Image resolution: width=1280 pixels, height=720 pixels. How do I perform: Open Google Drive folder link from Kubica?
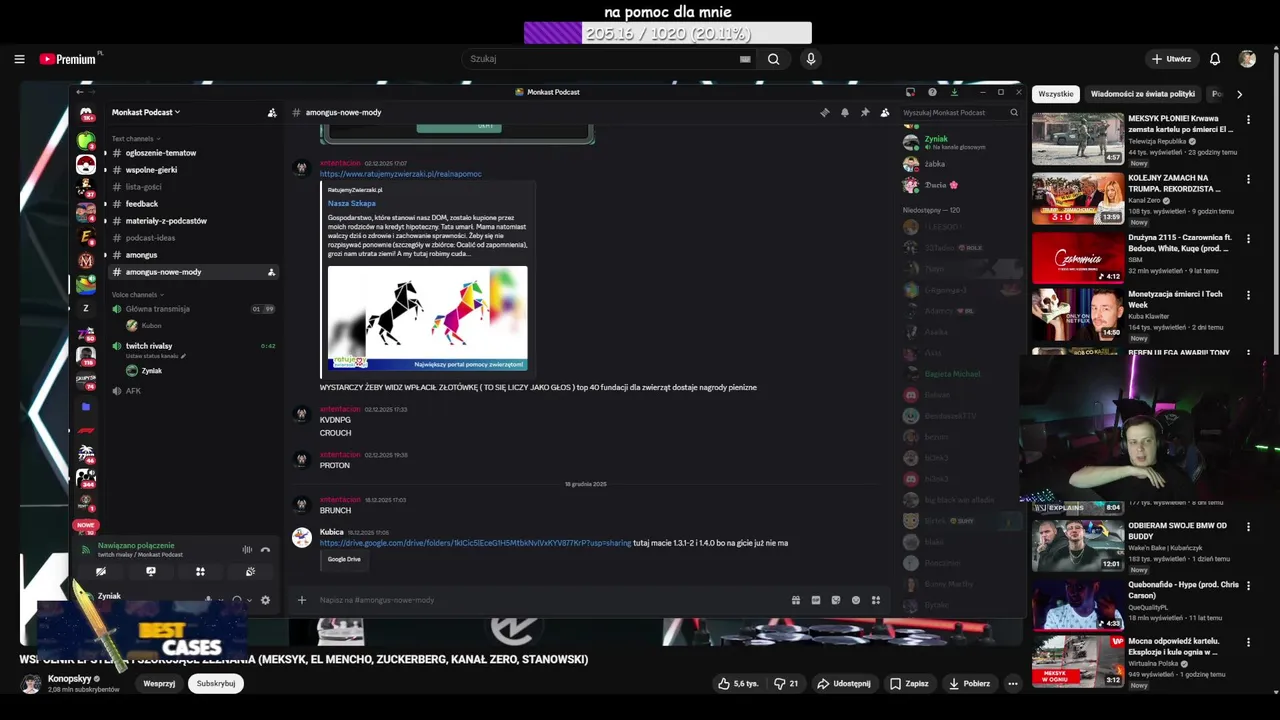475,543
